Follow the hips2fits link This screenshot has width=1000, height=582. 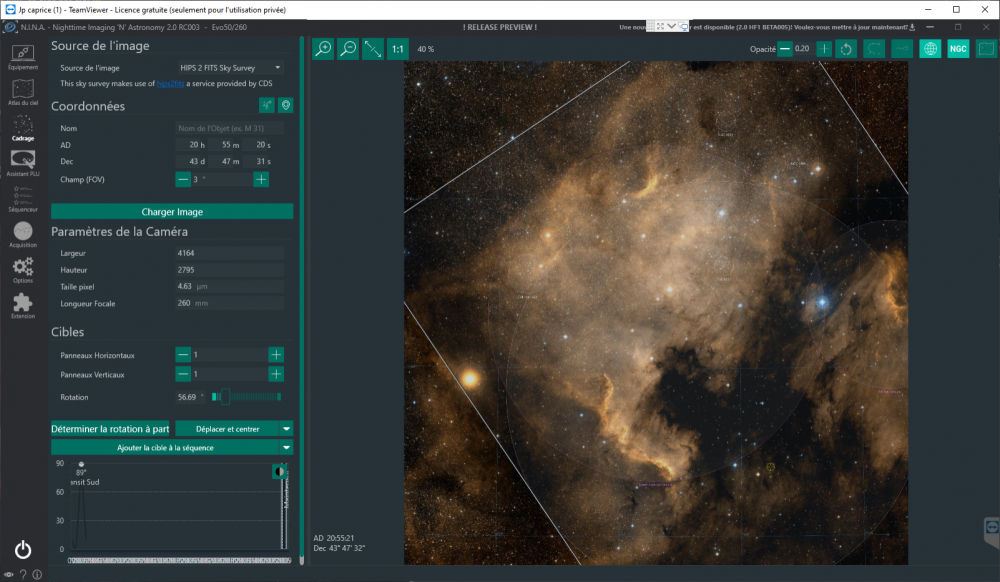[170, 84]
